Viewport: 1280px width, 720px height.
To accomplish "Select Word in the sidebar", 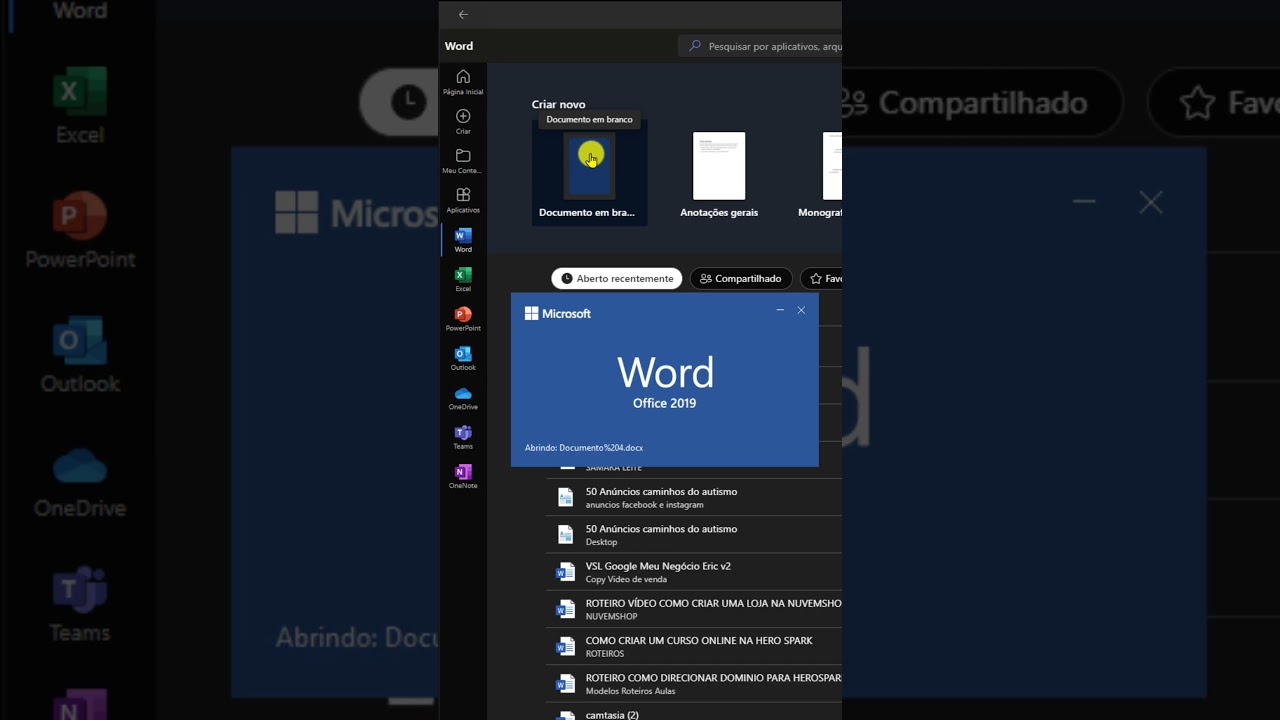I will tap(463, 240).
